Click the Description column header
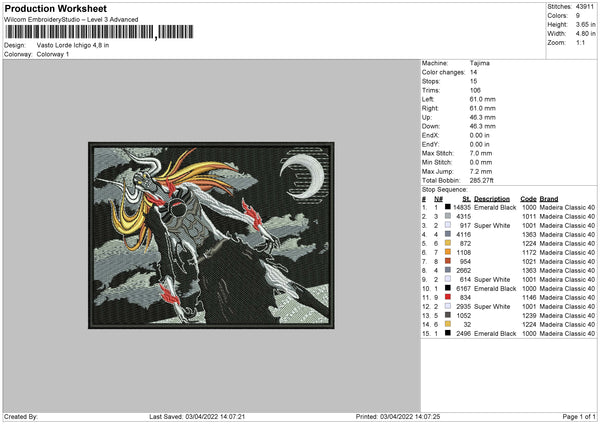 (x=492, y=199)
